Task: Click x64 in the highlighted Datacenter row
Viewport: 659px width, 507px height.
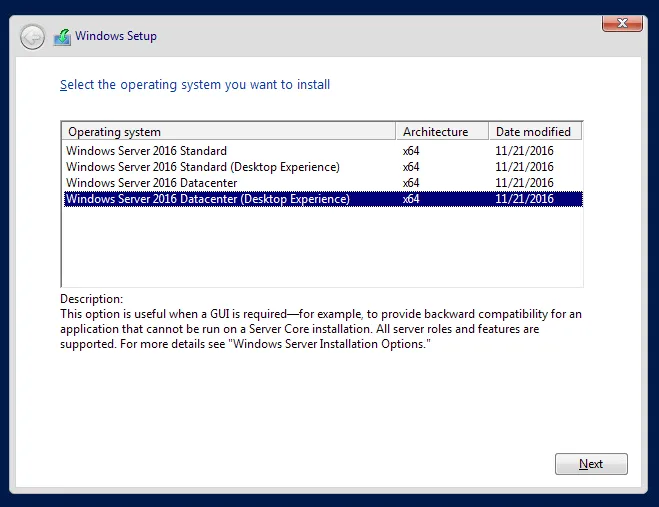Action: [x=411, y=199]
